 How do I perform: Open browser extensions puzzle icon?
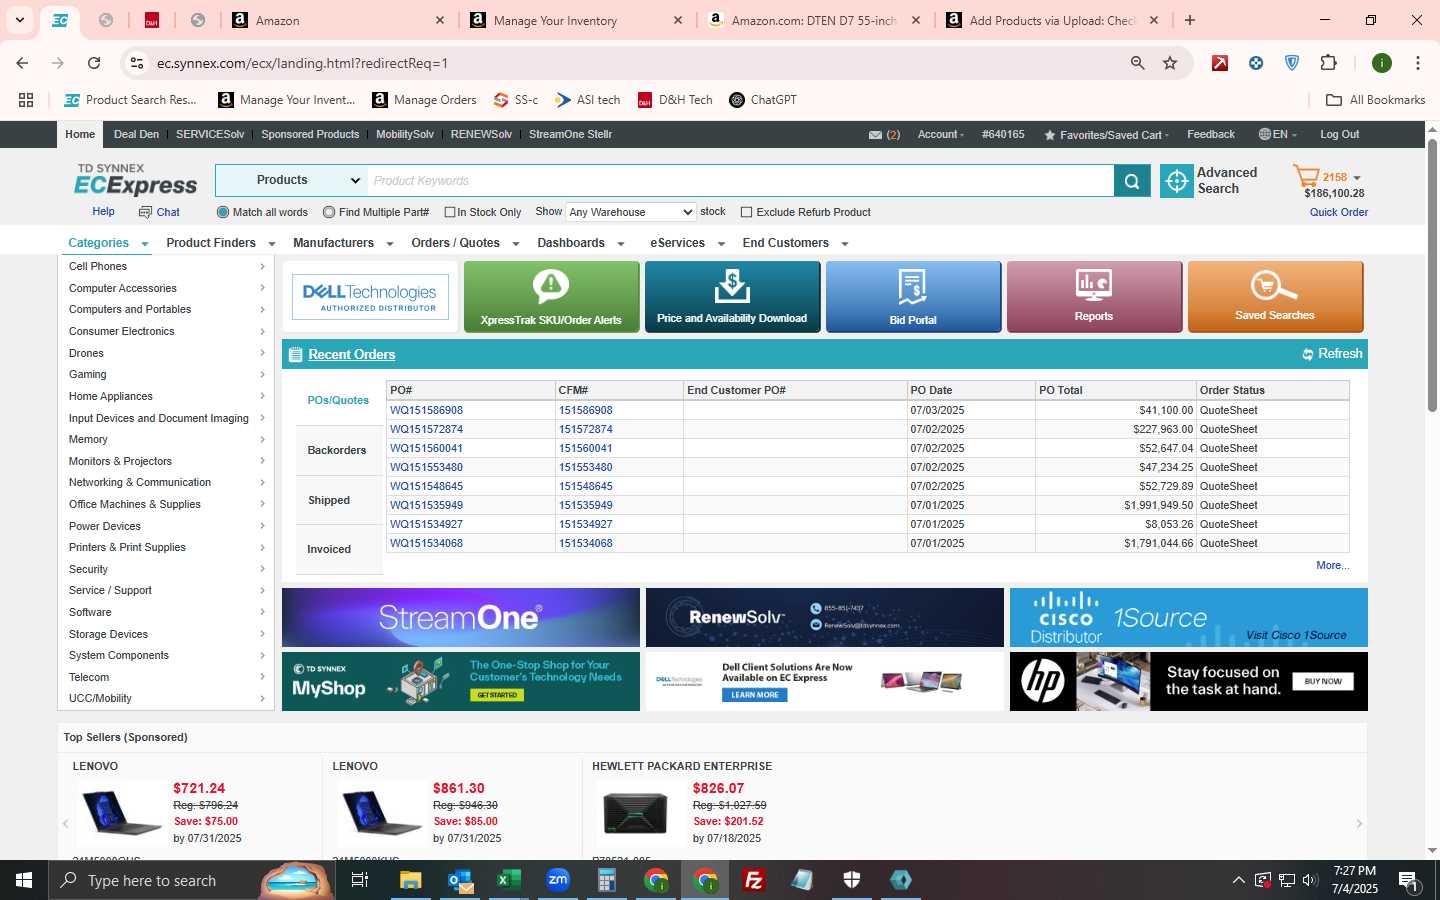[x=1328, y=63]
